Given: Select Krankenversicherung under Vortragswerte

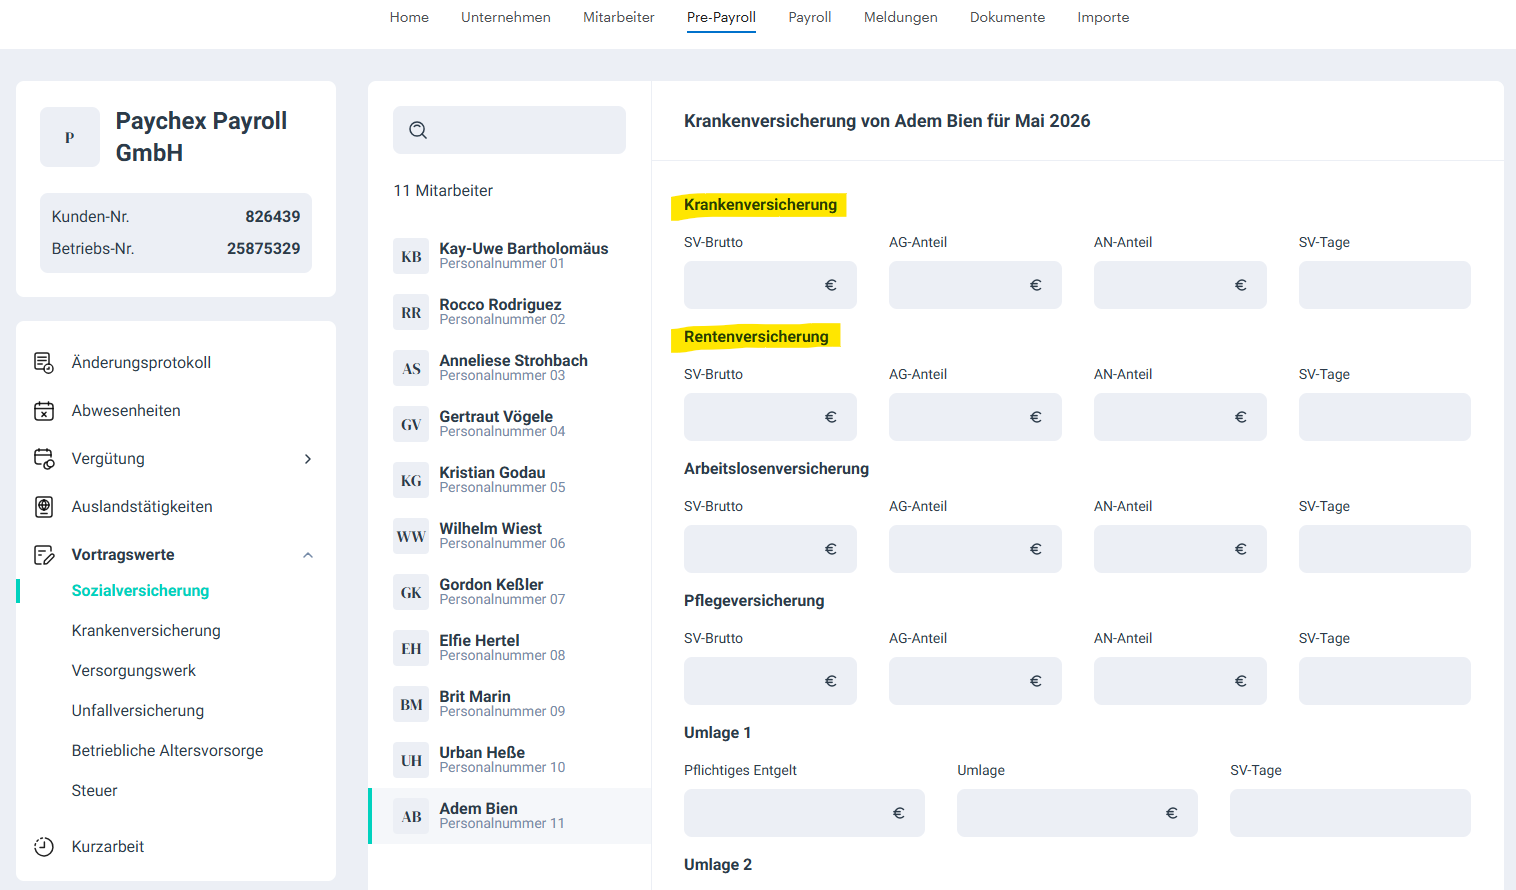Looking at the screenshot, I should [146, 630].
